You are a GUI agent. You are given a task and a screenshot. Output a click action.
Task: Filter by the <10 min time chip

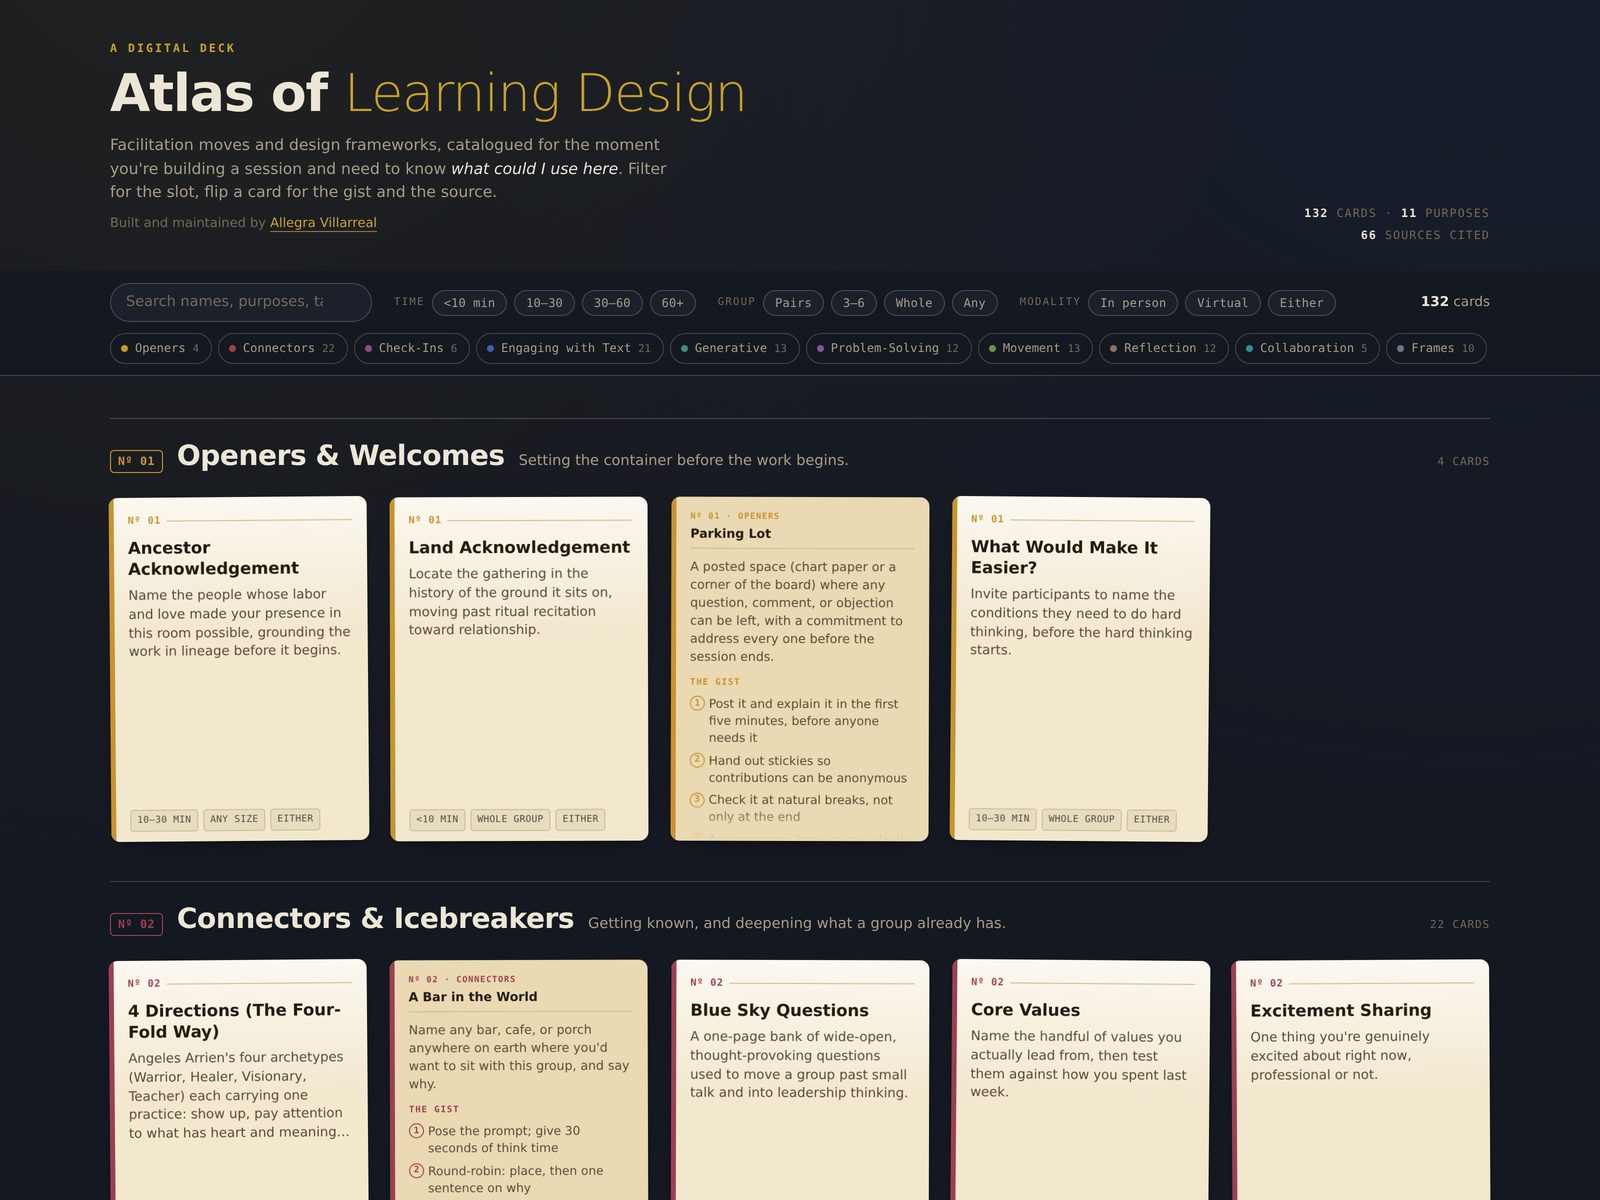tap(469, 303)
